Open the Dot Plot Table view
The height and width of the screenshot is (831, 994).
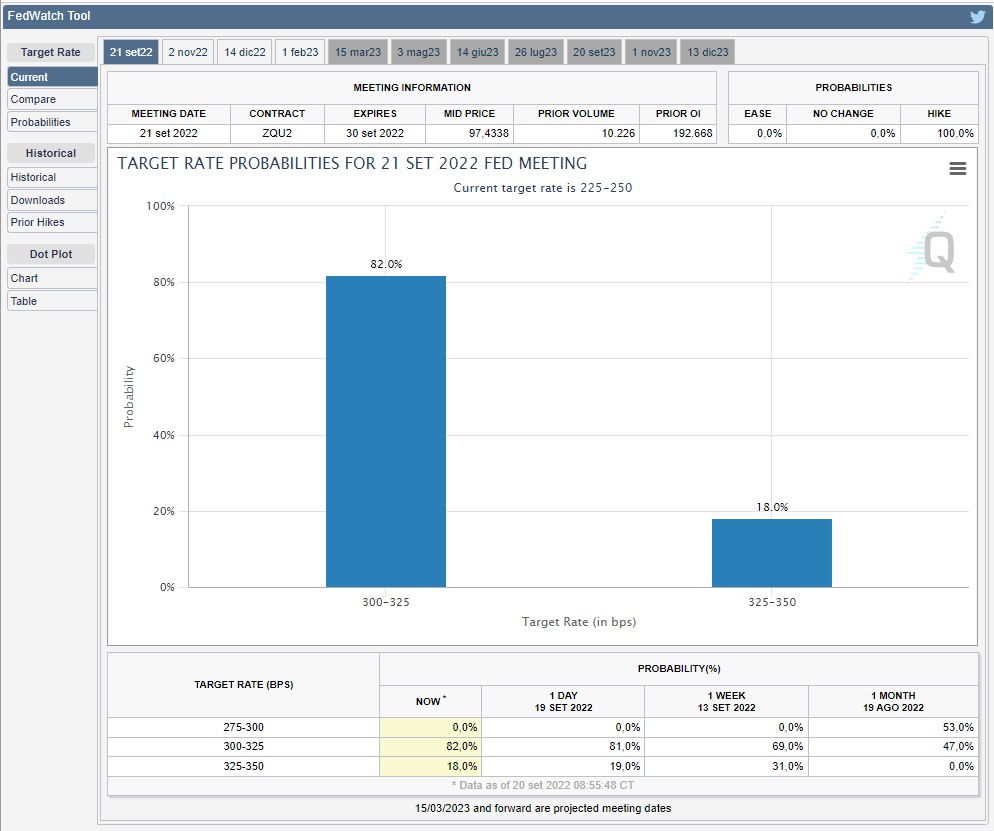click(x=53, y=301)
